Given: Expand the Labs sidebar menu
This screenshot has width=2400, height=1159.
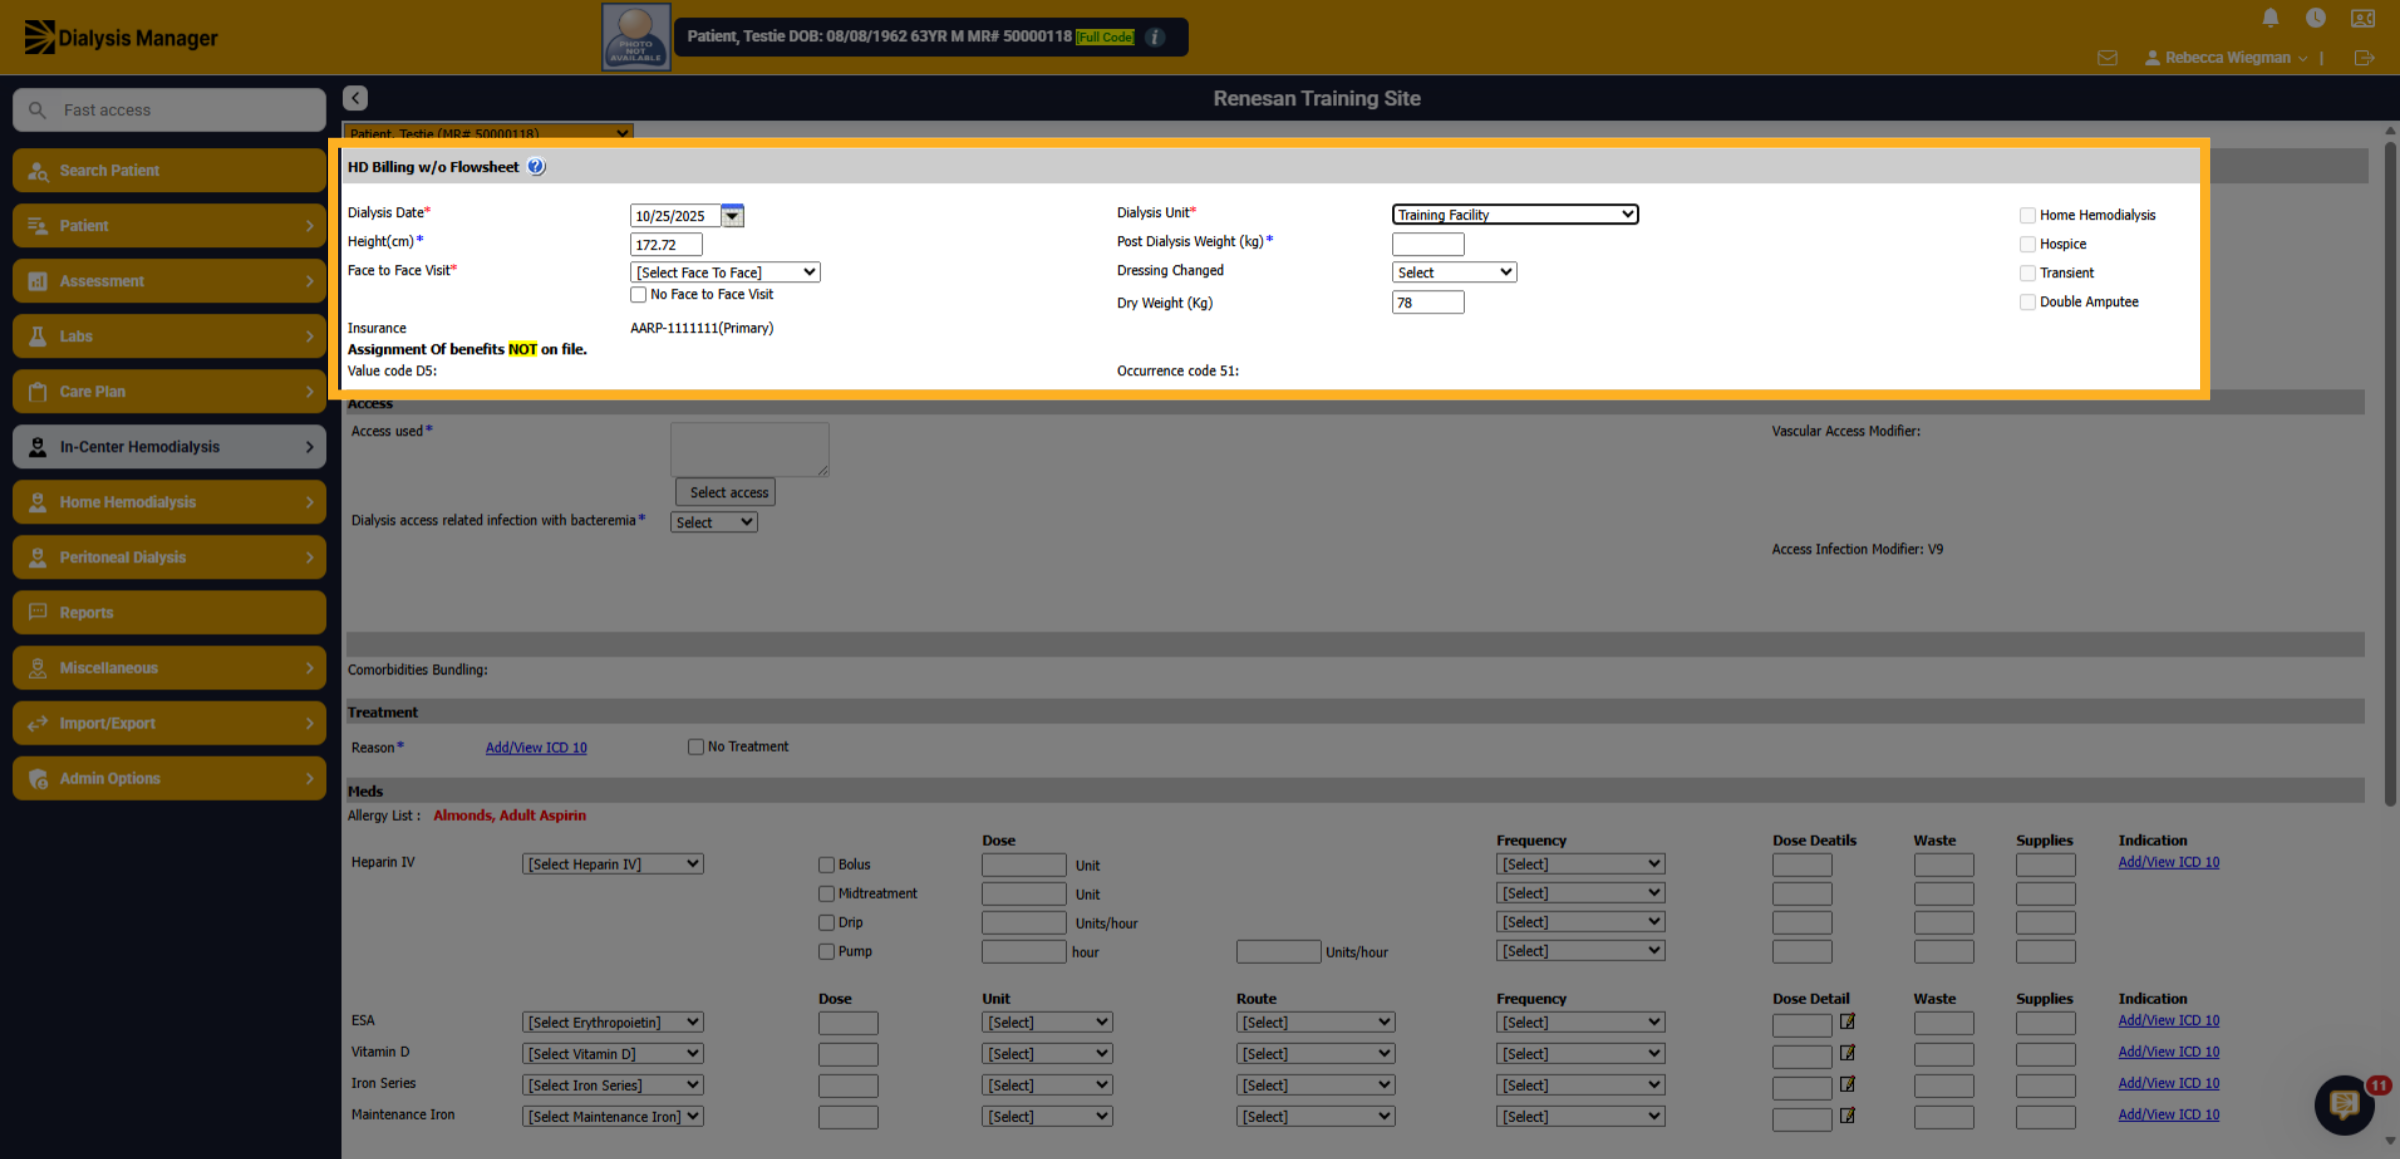Looking at the screenshot, I should [169, 336].
